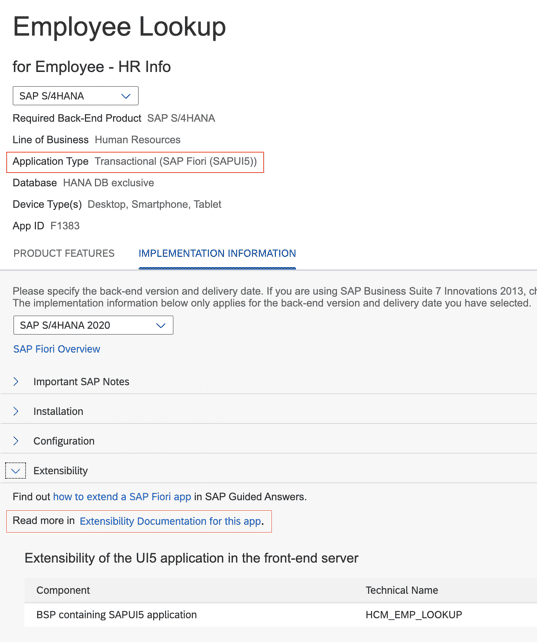Click 'Desktop, Smartphone, Tablet' device types value

154,204
